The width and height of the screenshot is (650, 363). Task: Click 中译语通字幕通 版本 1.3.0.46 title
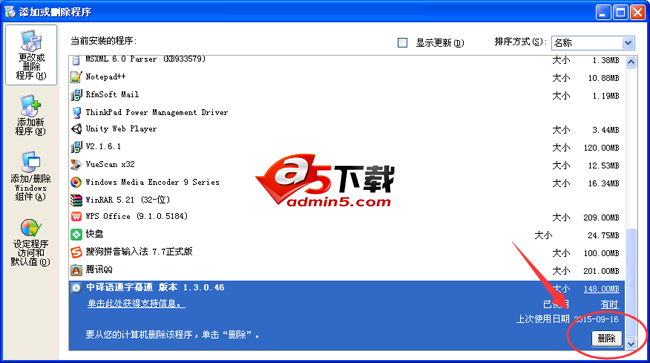[x=155, y=288]
